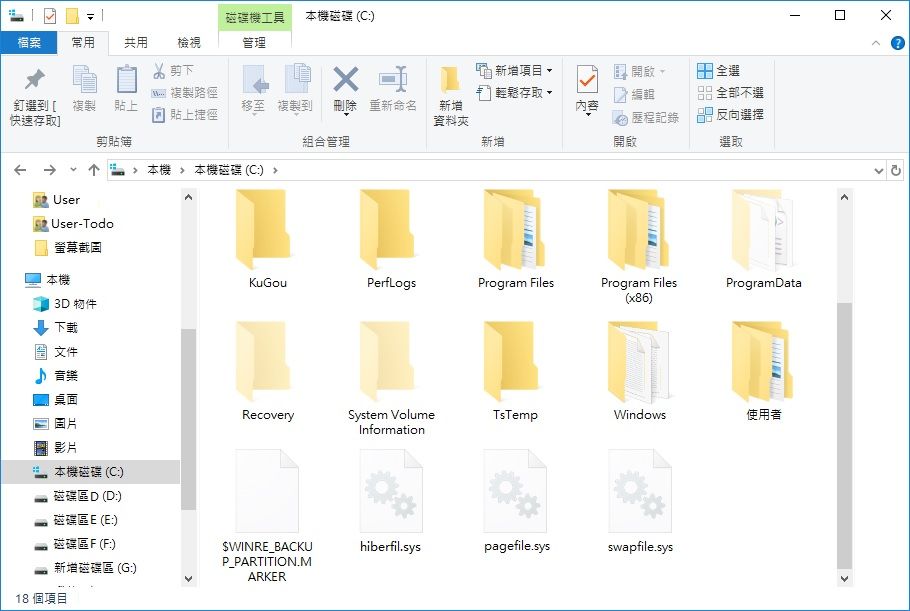Image resolution: width=910 pixels, height=611 pixels.
Task: Click the Pin to Quick access icon
Action: coord(35,79)
